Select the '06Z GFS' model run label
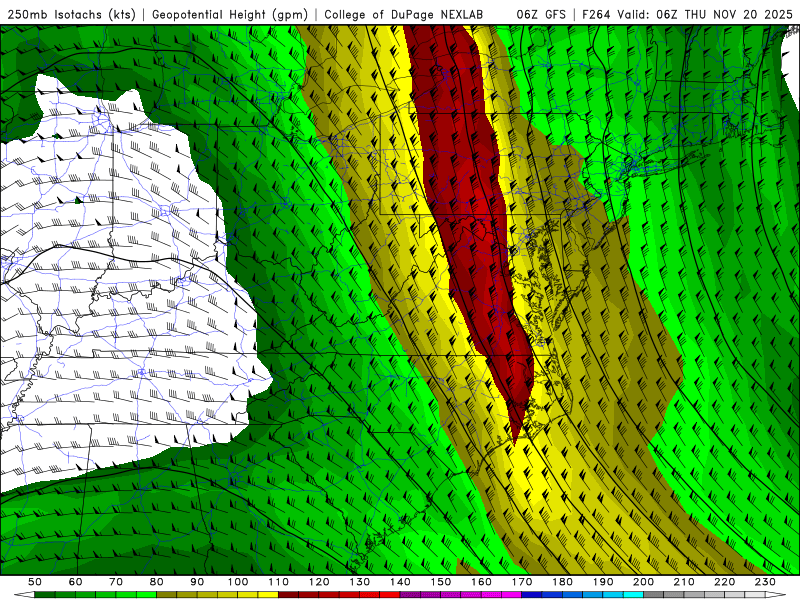This screenshot has height=600, width=800. (541, 15)
